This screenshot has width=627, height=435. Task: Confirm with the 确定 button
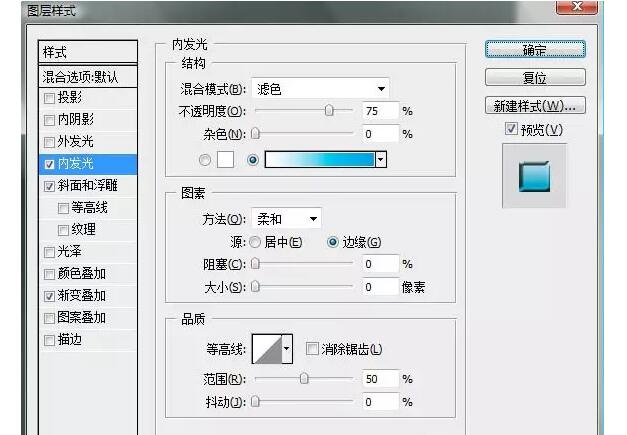(x=535, y=50)
